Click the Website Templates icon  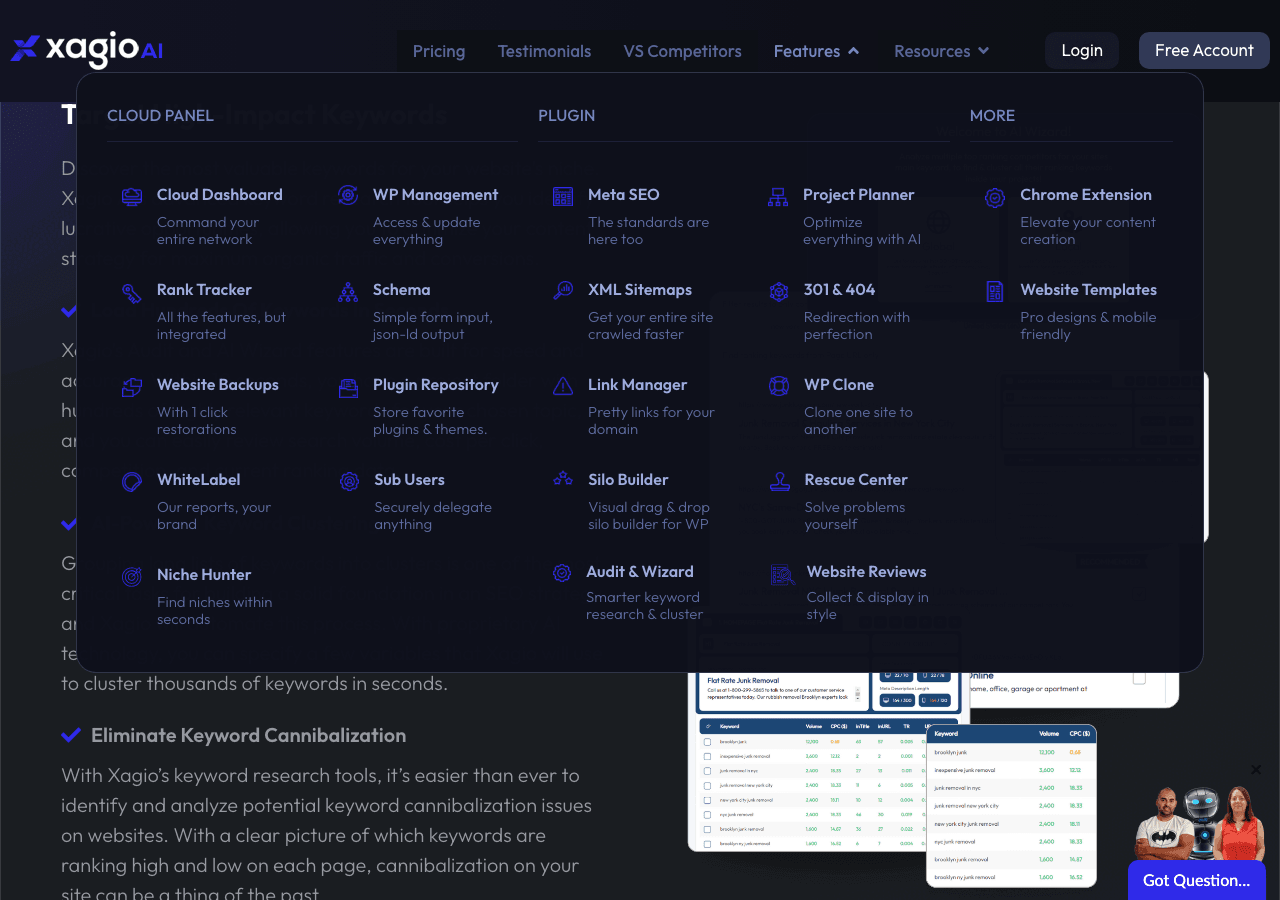995,291
